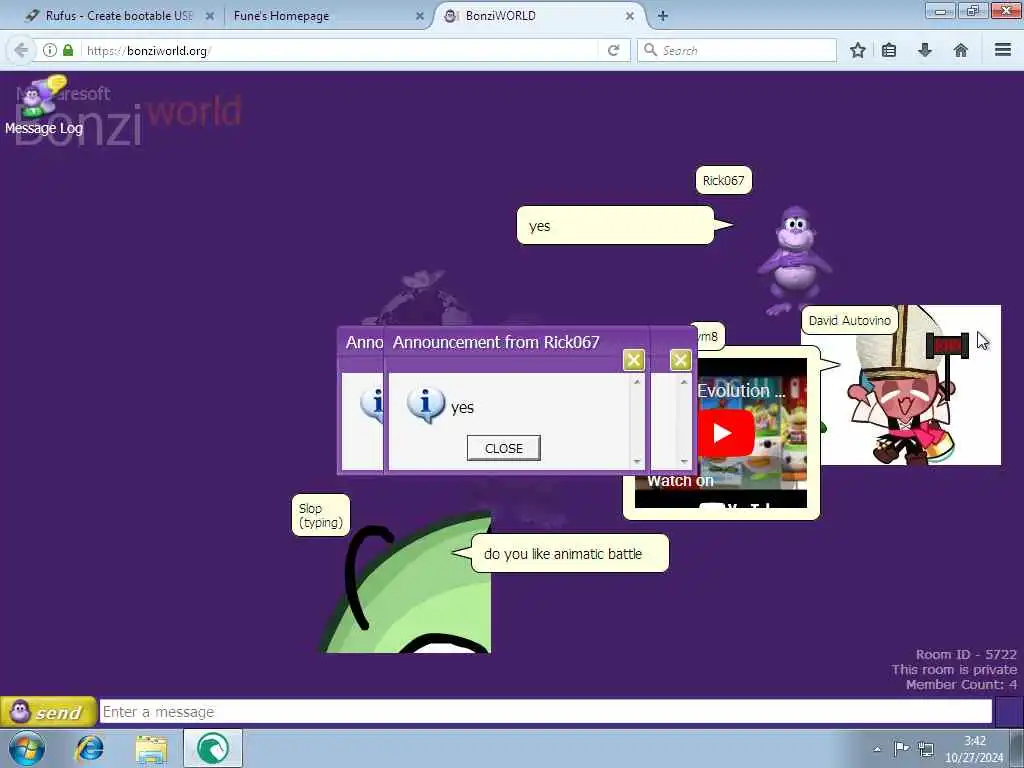Click the 'do you like animatic battle' bubble
This screenshot has height=768, width=1024.
tap(569, 554)
